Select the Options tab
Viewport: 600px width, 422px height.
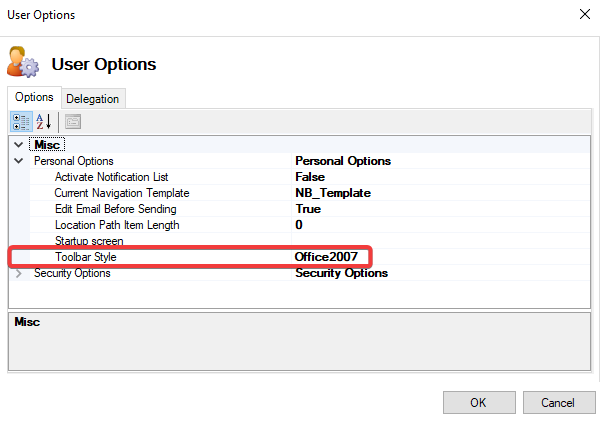34,97
